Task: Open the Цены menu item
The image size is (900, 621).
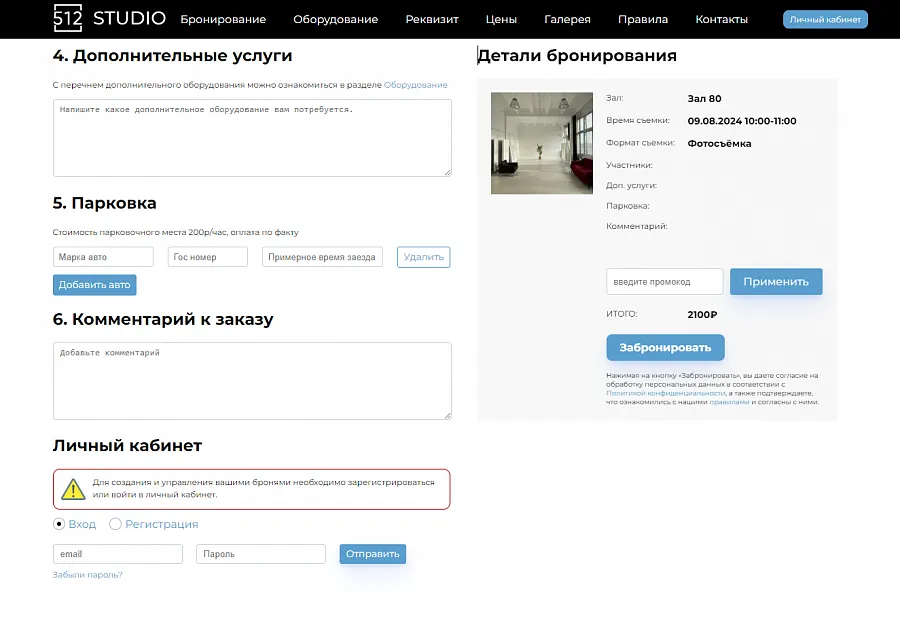Action: 501,20
